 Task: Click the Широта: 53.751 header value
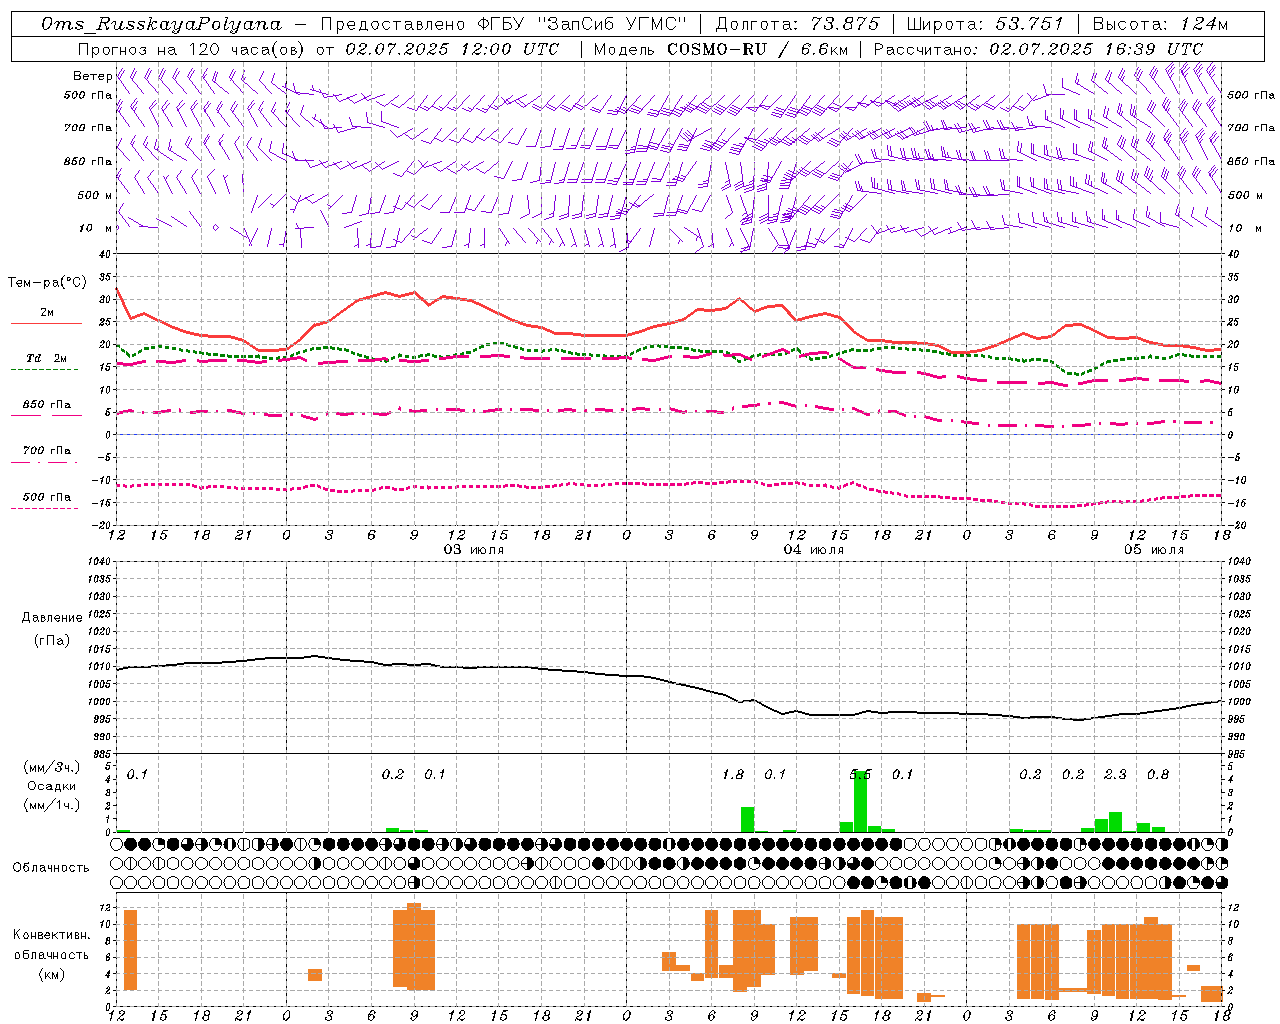(x=985, y=24)
